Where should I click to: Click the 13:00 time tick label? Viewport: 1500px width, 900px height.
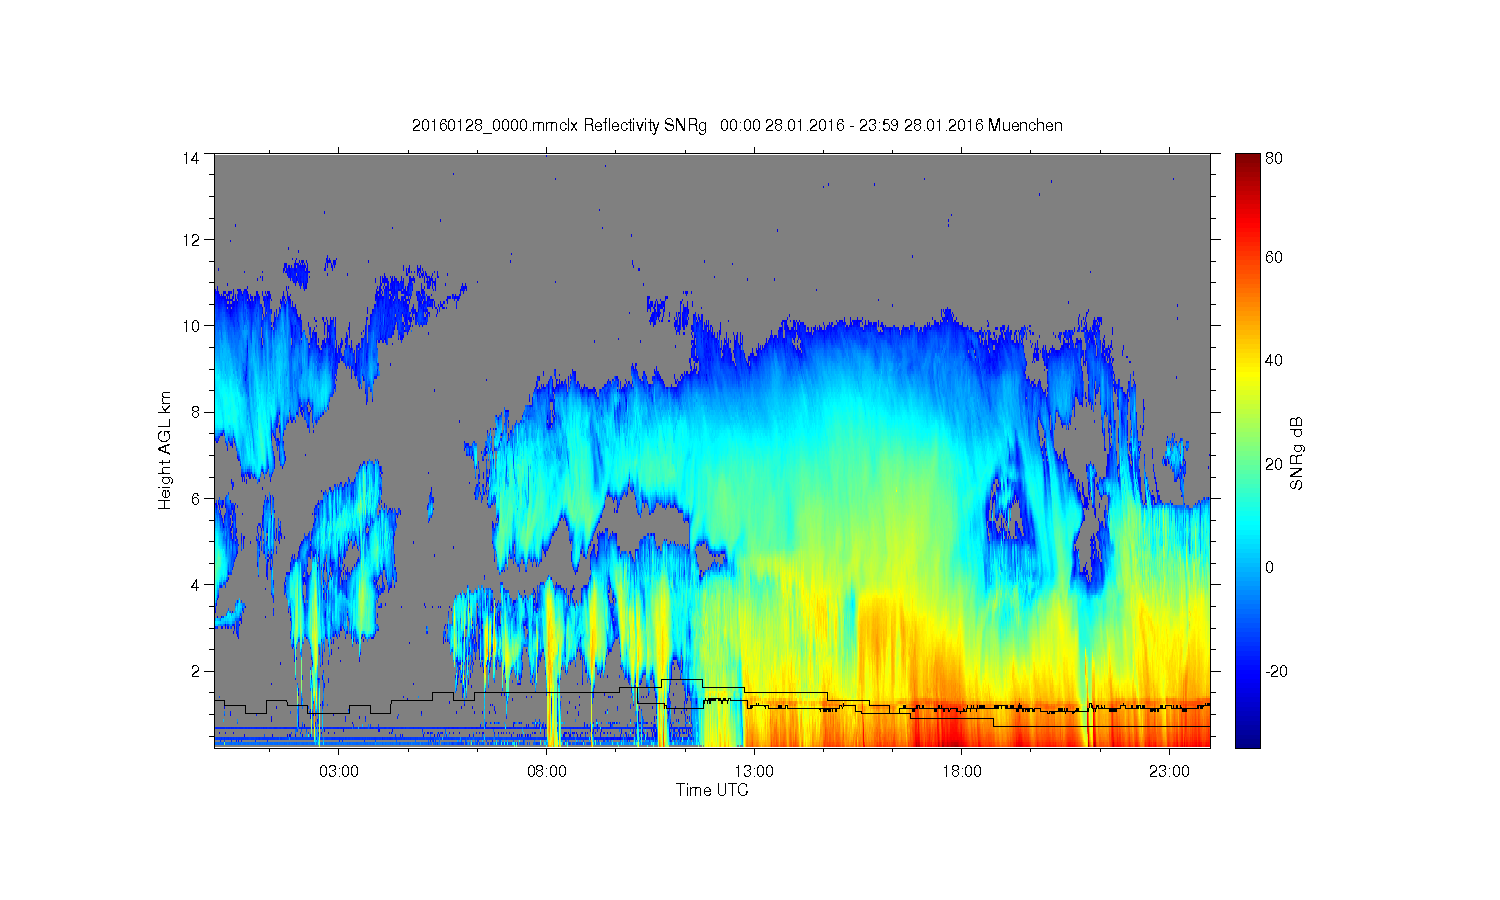(x=754, y=771)
